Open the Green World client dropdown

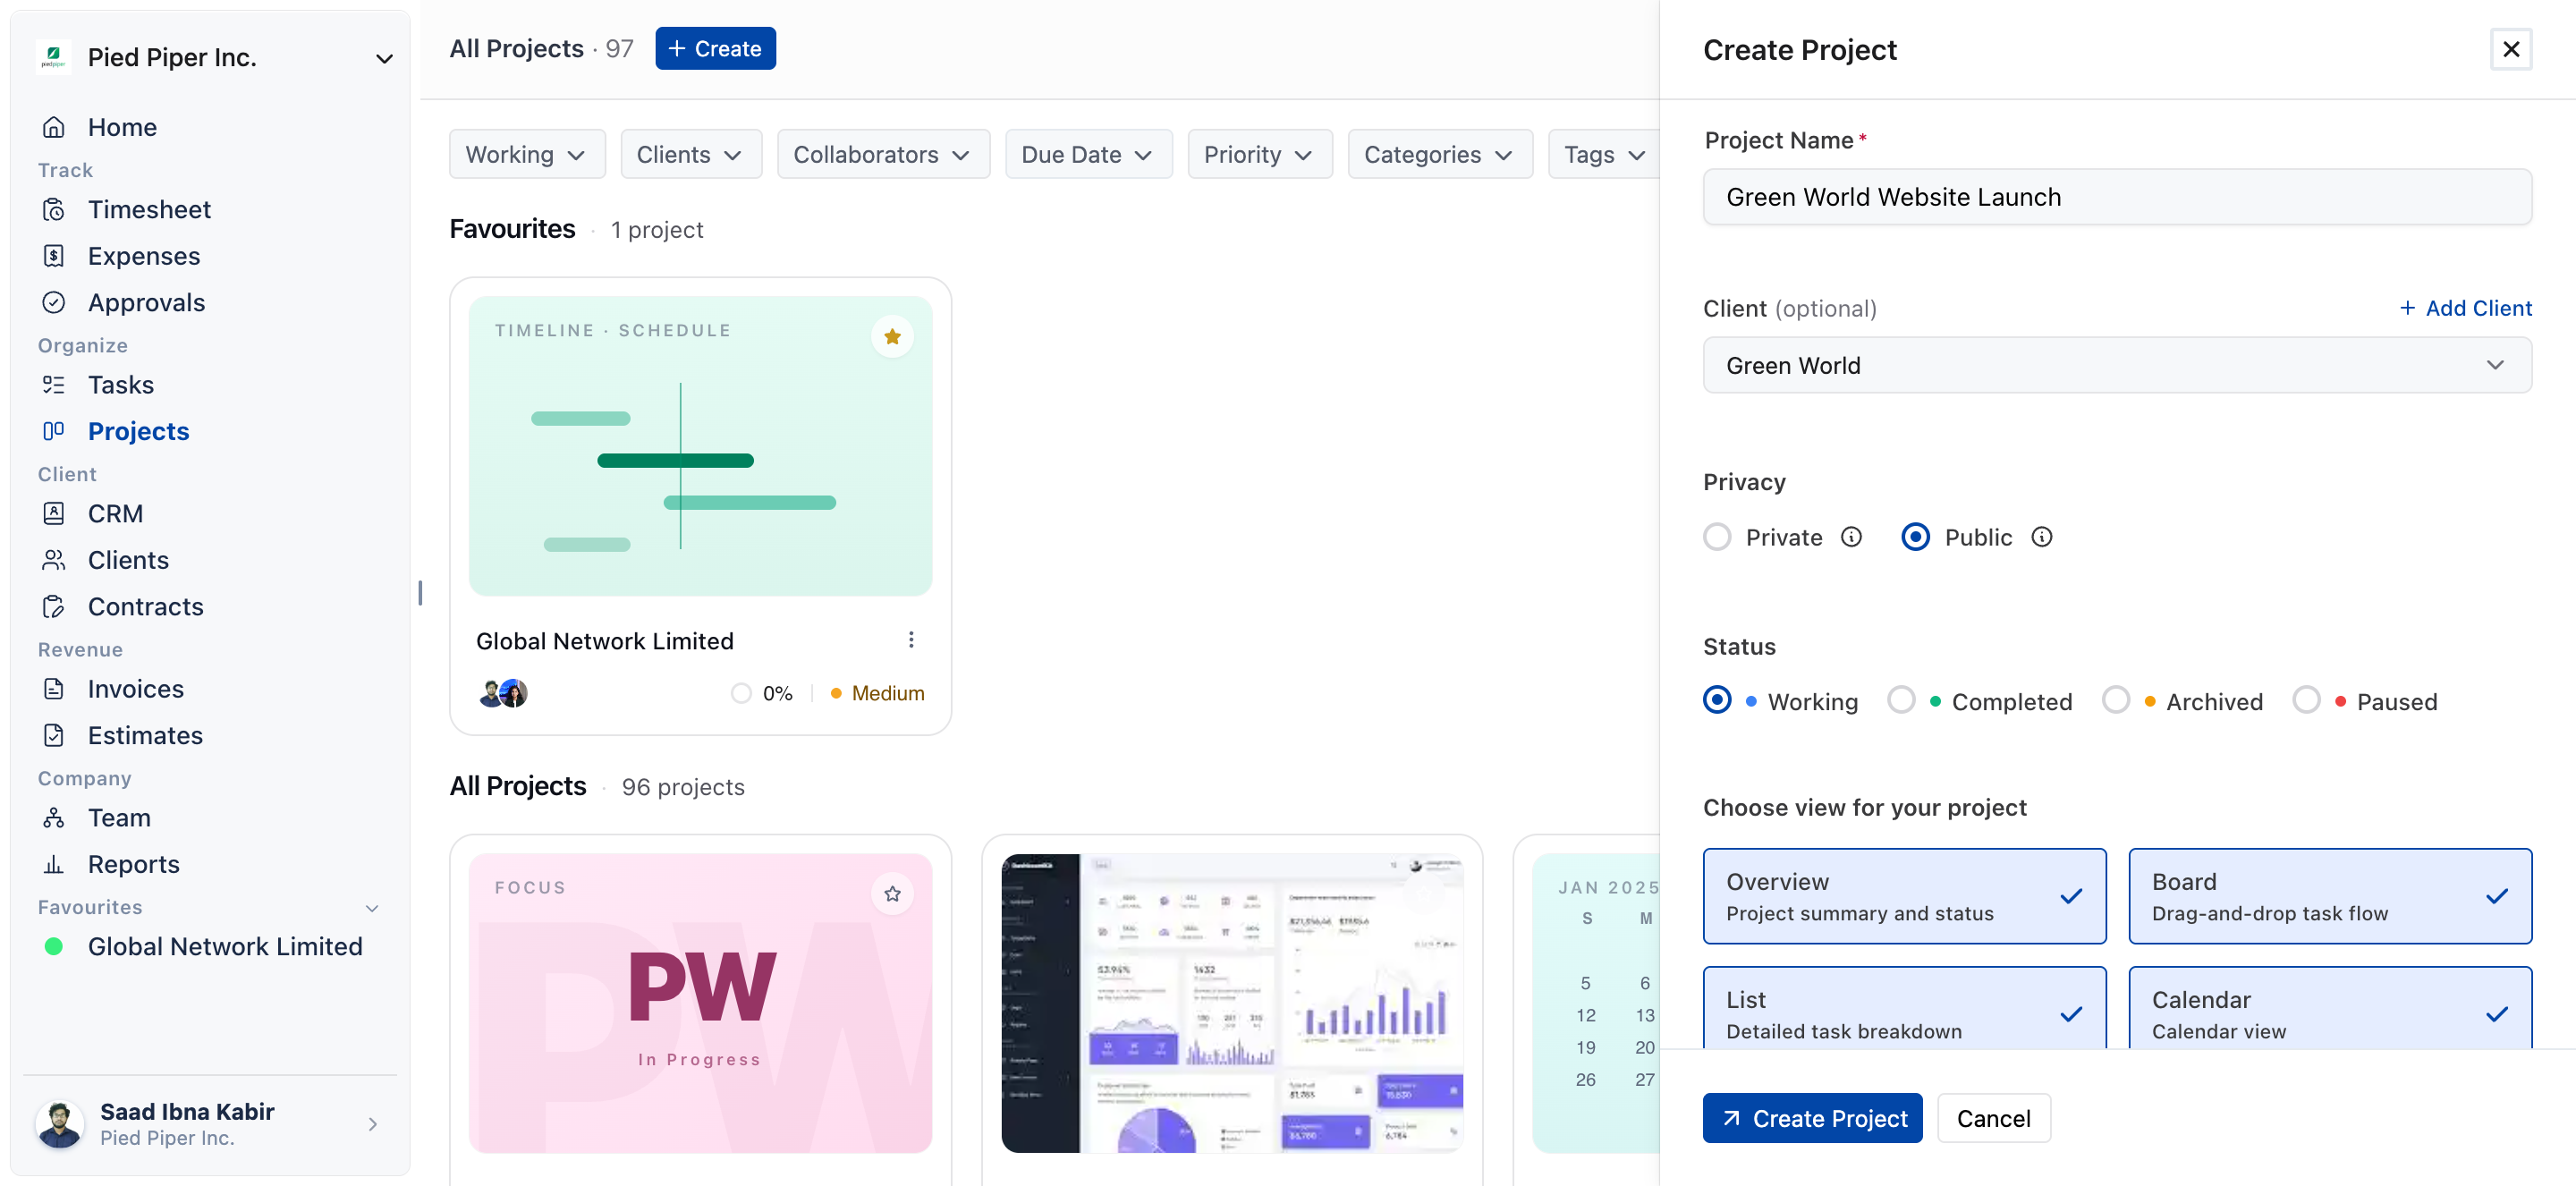(x=2117, y=365)
